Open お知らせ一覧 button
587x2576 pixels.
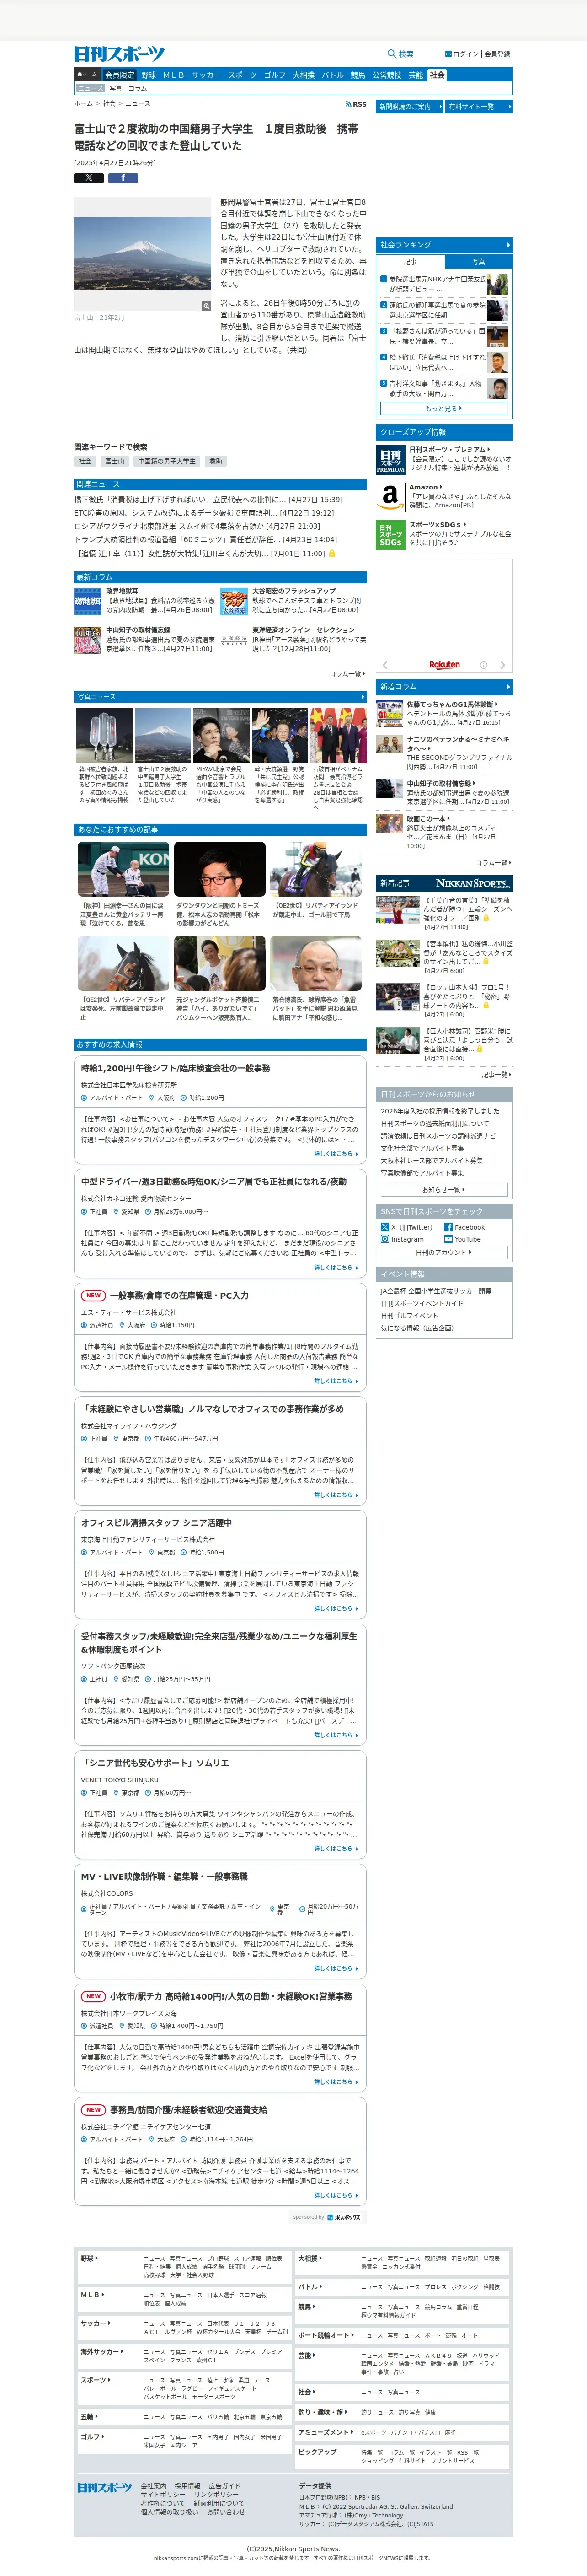coord(444,1189)
